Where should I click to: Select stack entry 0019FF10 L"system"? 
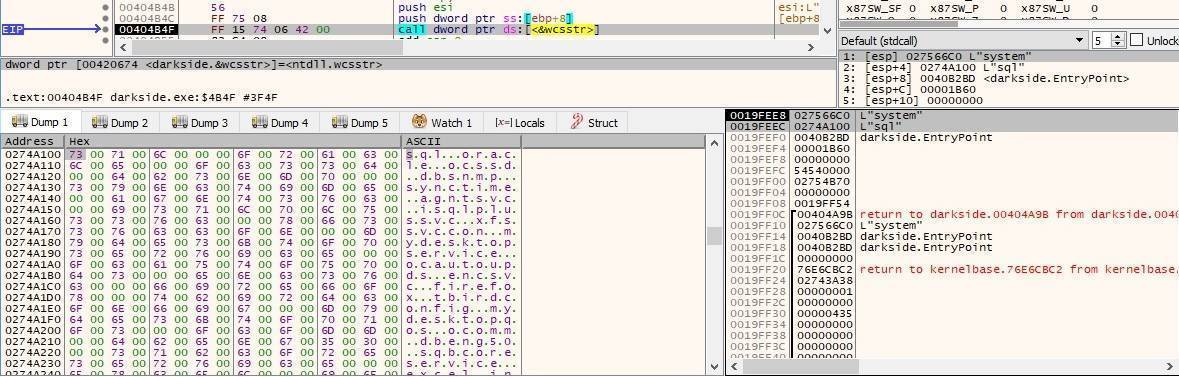(952, 225)
